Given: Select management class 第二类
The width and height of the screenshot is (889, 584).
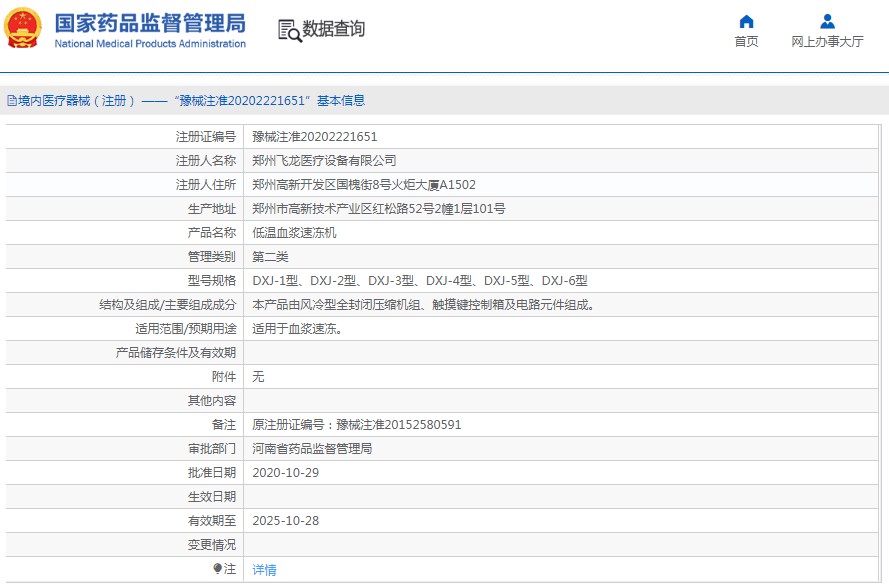Looking at the screenshot, I should pos(270,257).
